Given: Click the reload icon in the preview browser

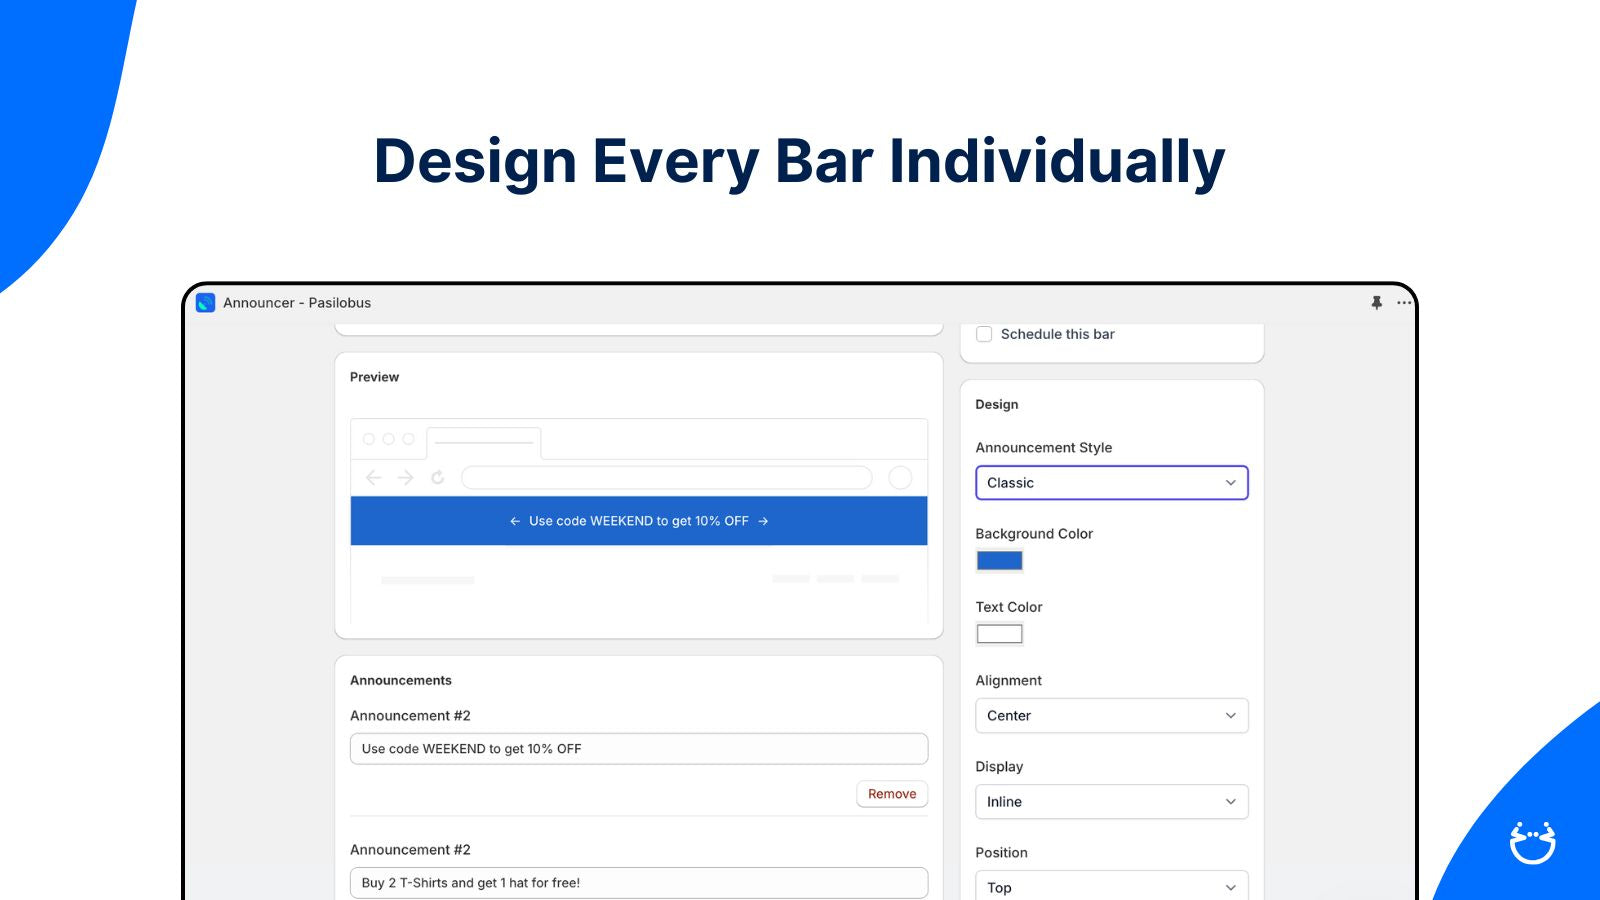Looking at the screenshot, I should coord(437,478).
